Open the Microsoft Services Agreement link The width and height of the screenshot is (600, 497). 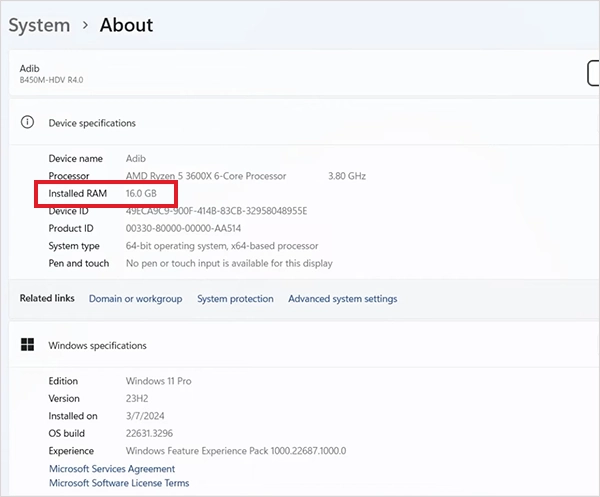[x=112, y=469]
